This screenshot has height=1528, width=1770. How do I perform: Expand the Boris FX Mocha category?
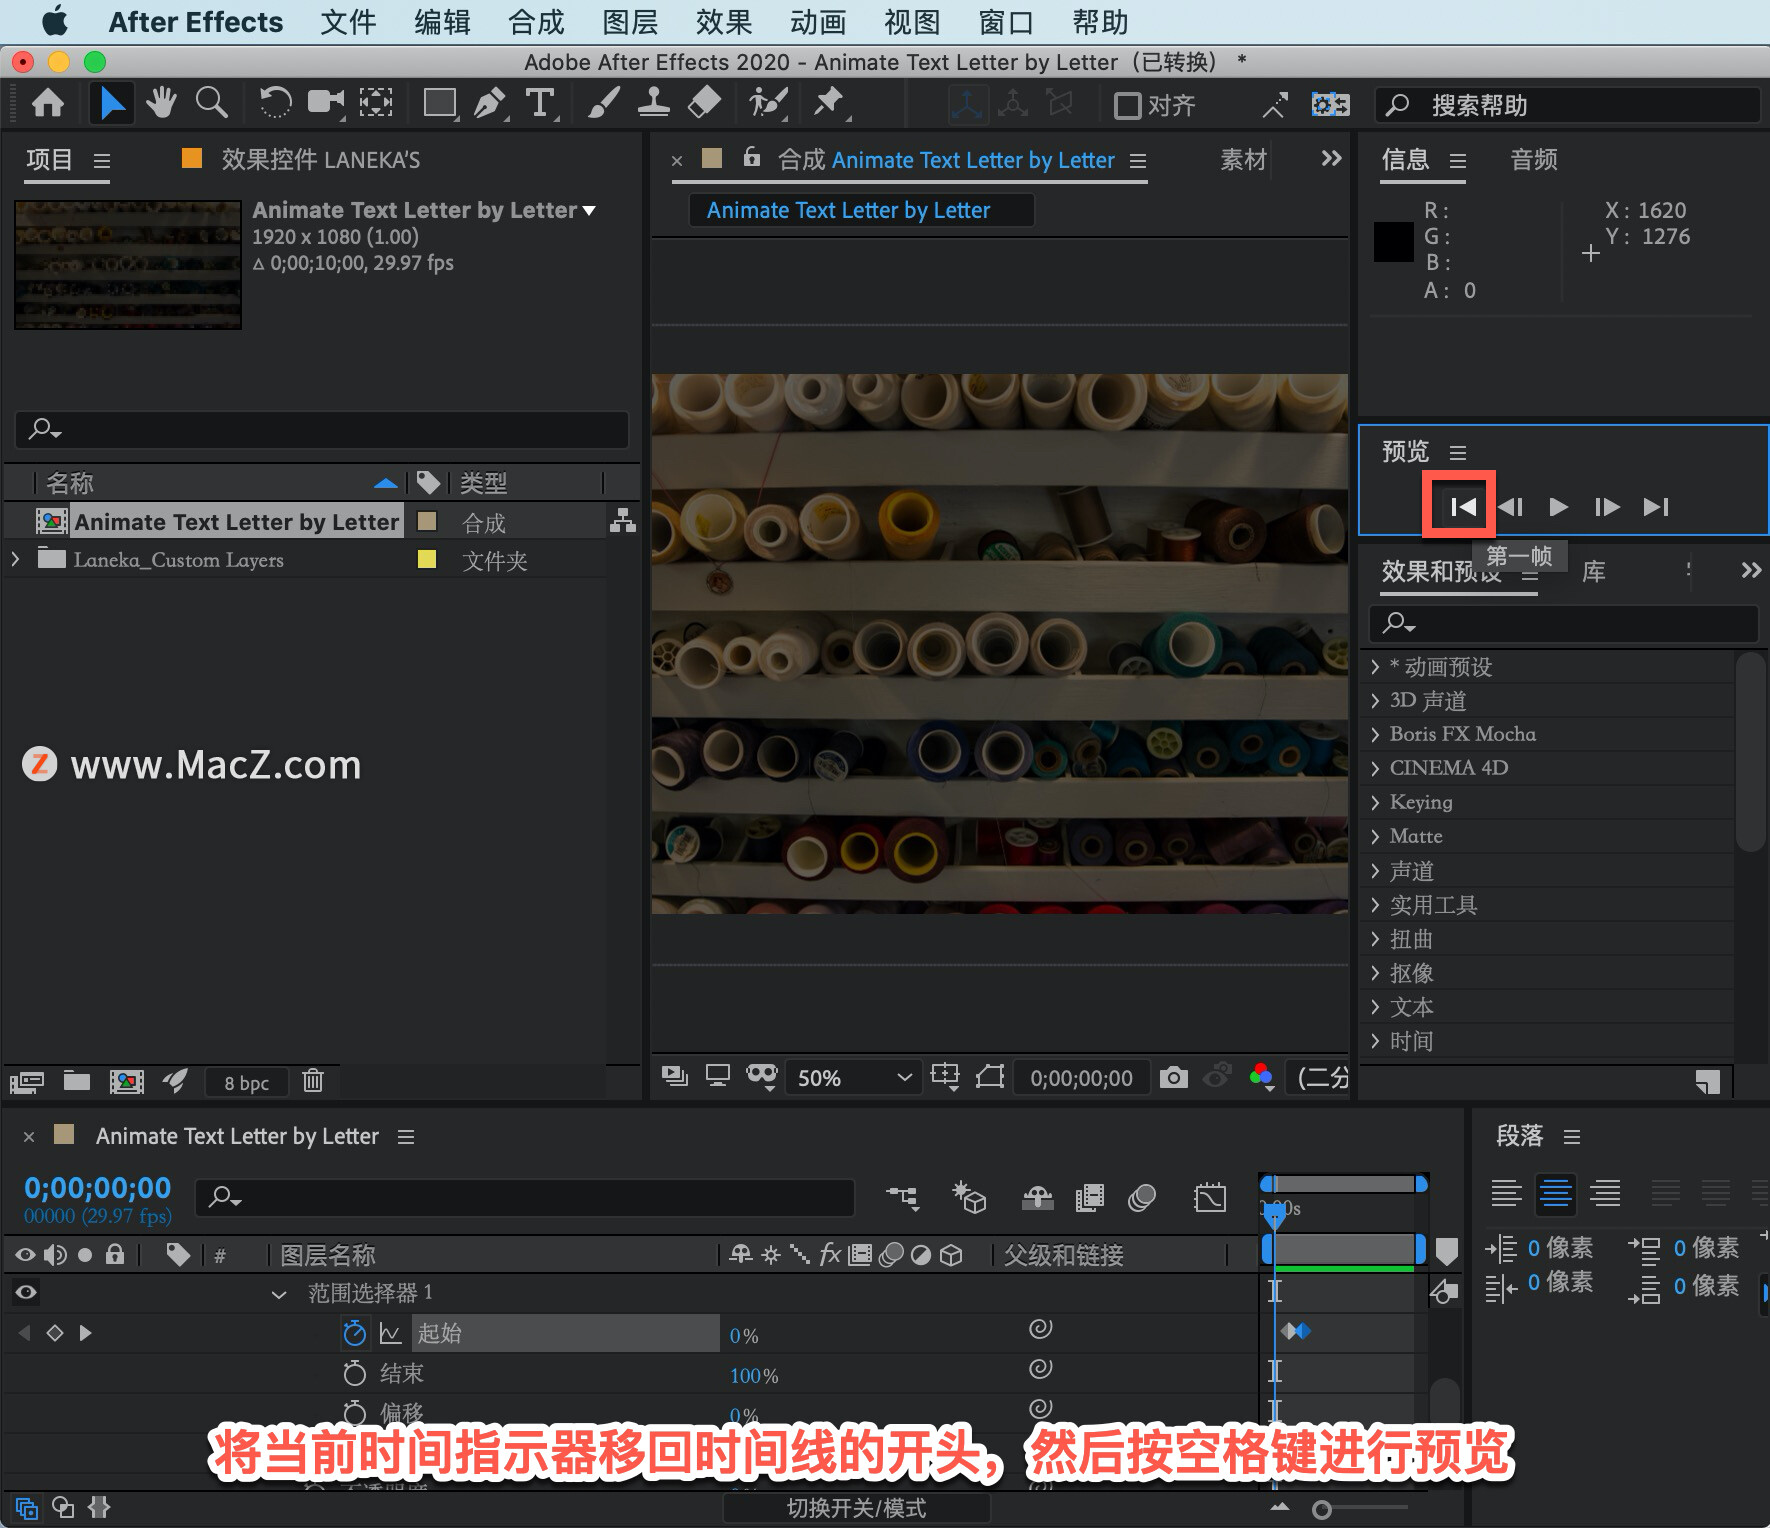click(1375, 734)
